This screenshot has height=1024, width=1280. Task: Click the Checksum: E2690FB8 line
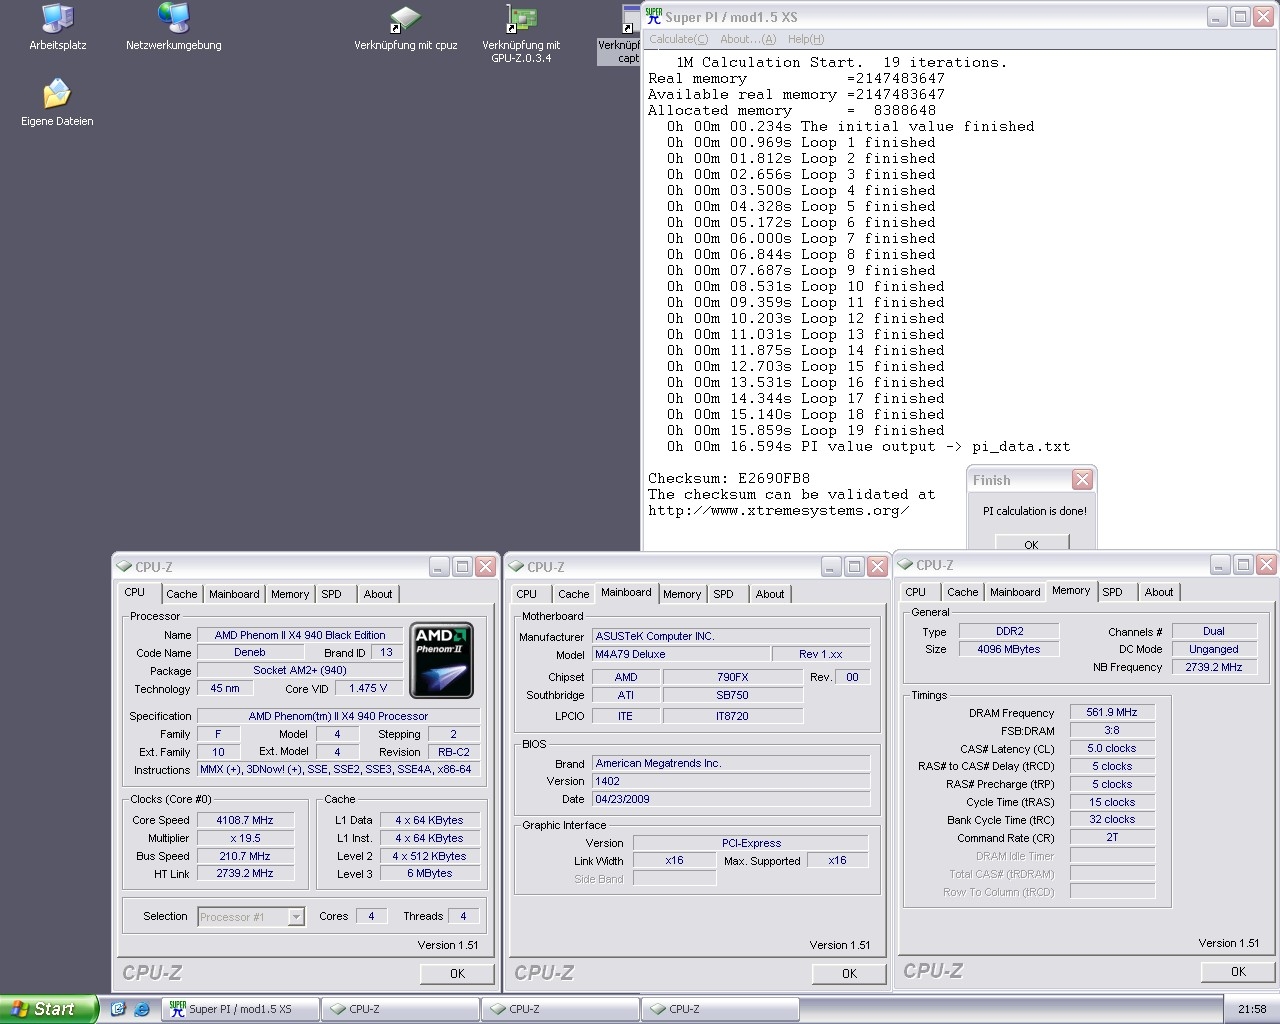(x=729, y=478)
